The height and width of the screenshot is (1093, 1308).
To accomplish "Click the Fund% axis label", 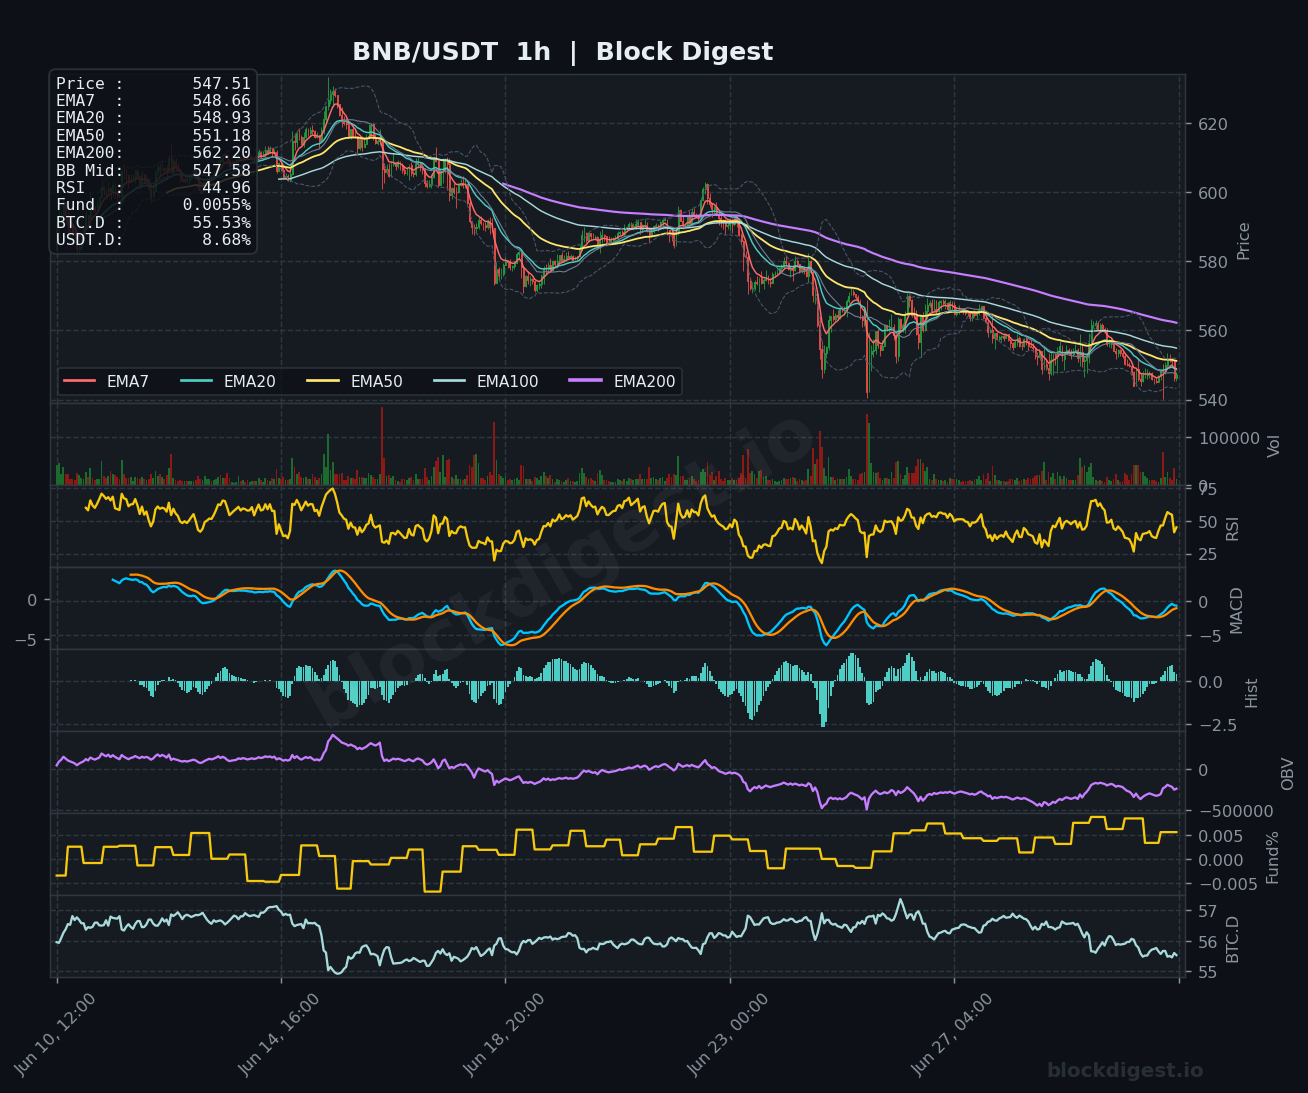I will 1273,857.
